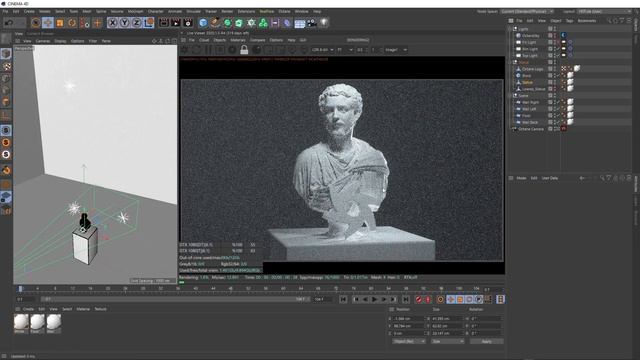This screenshot has height=360, width=640.
Task: Open the Octane menu in the main menu bar
Action: coord(284,11)
